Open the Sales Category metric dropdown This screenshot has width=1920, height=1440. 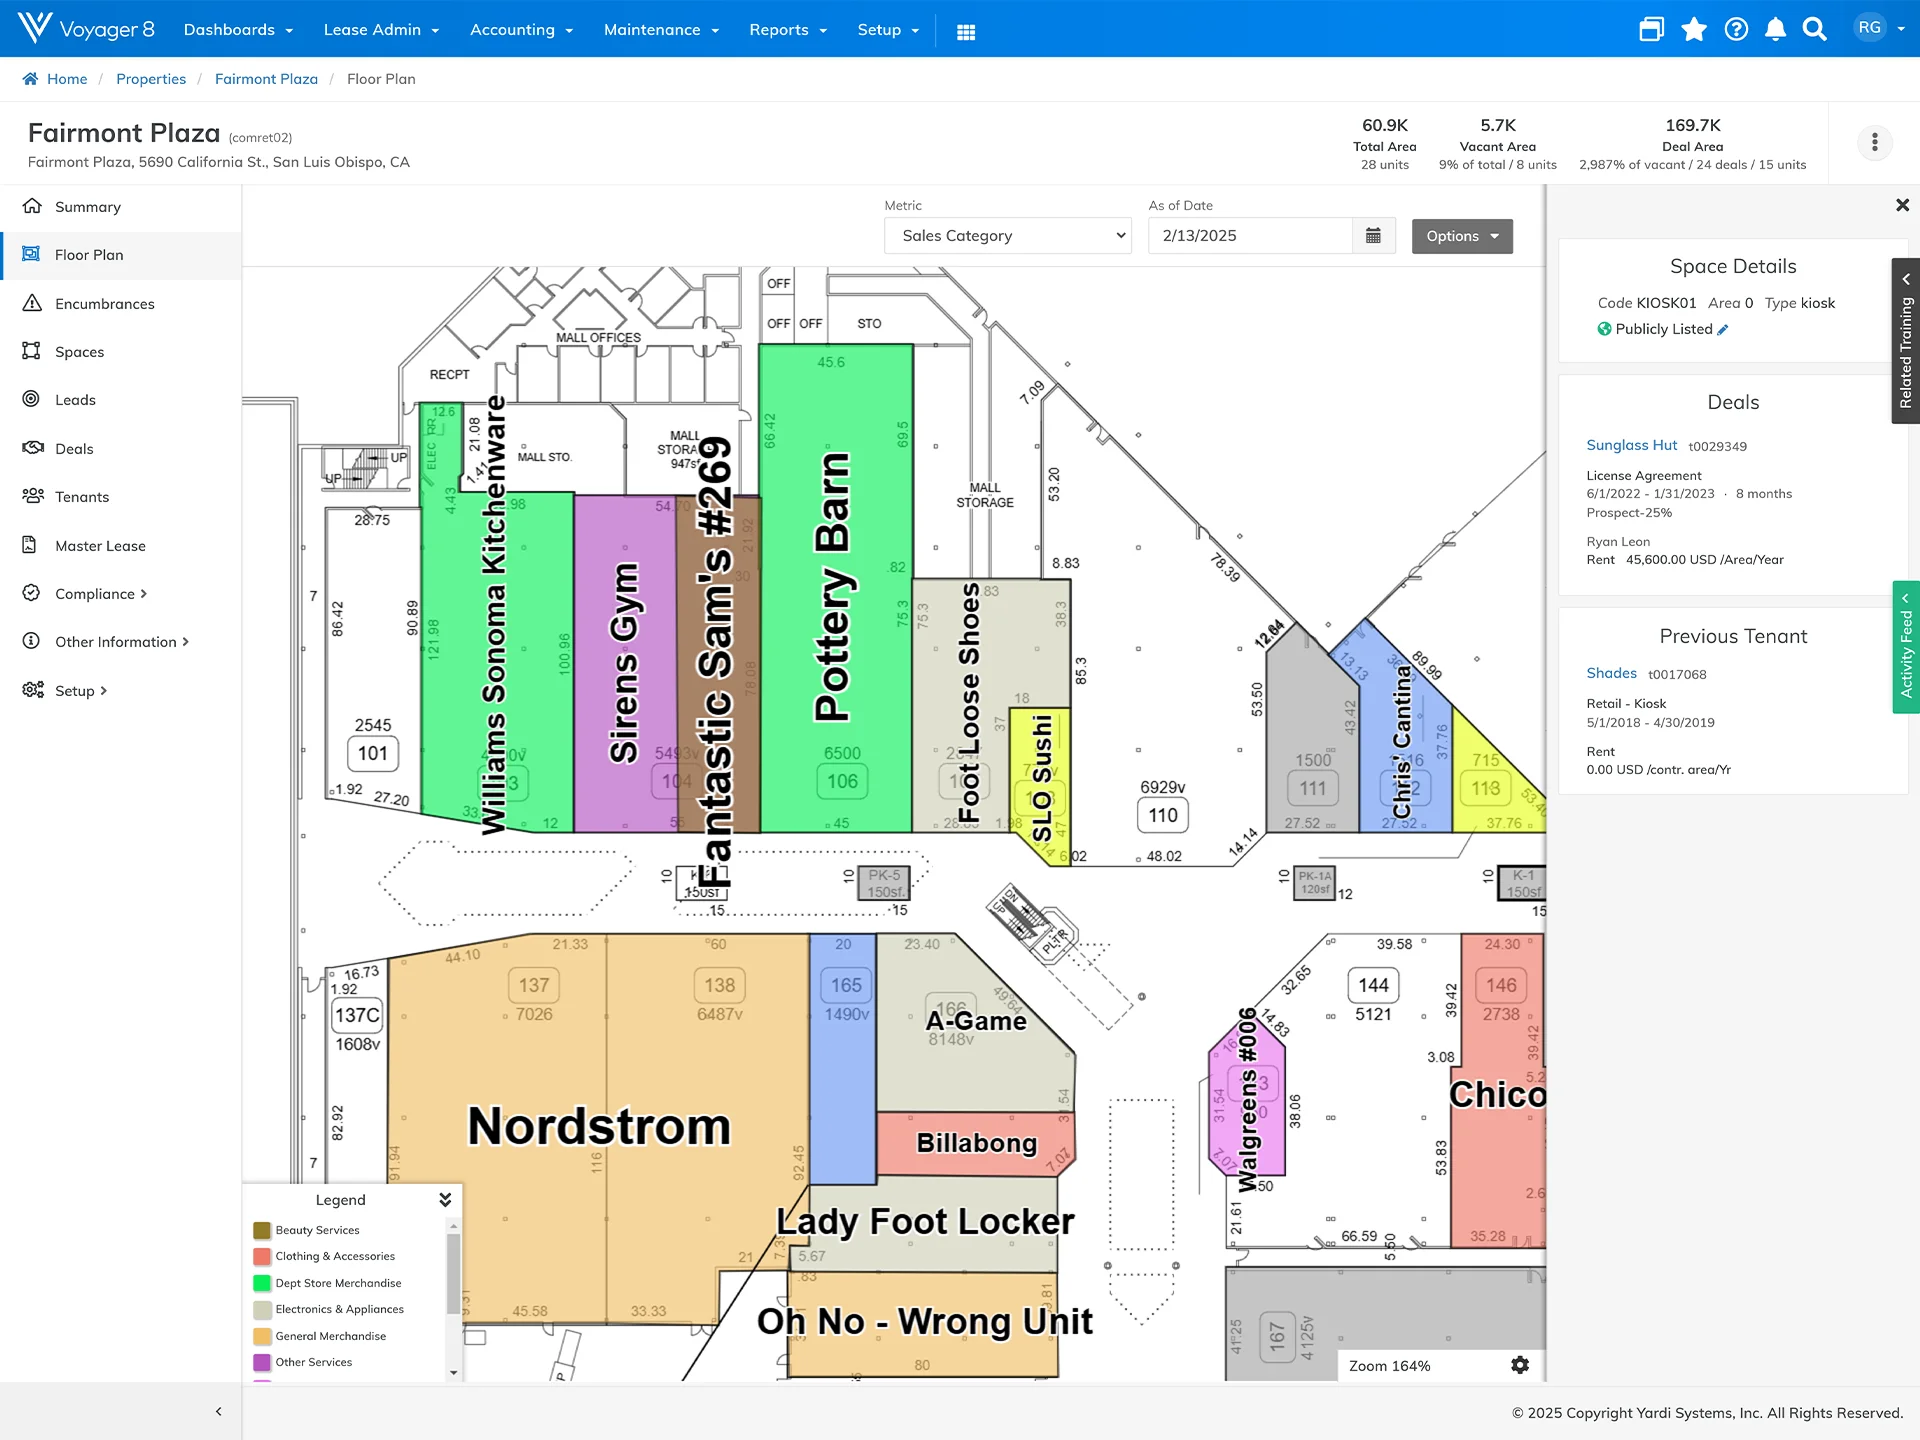tap(1007, 236)
